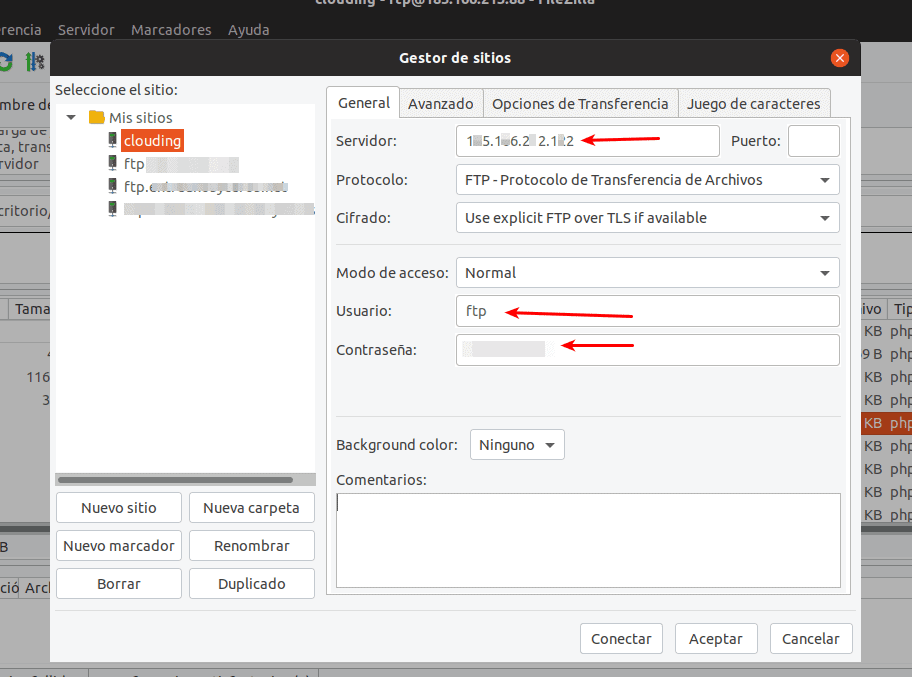
Task: Open the Cifrado dropdown
Action: tap(647, 218)
